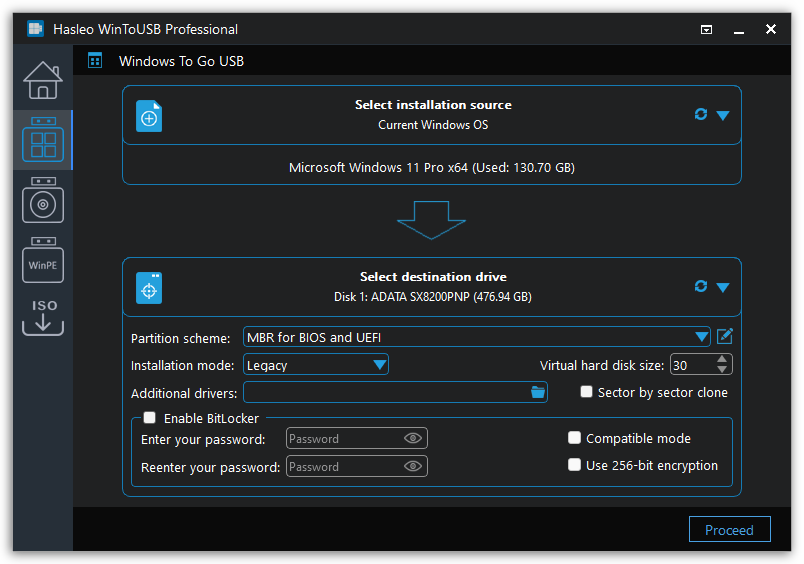Decrease virtual hard disk size
Screen dimensions: 804x564
(x=722, y=369)
